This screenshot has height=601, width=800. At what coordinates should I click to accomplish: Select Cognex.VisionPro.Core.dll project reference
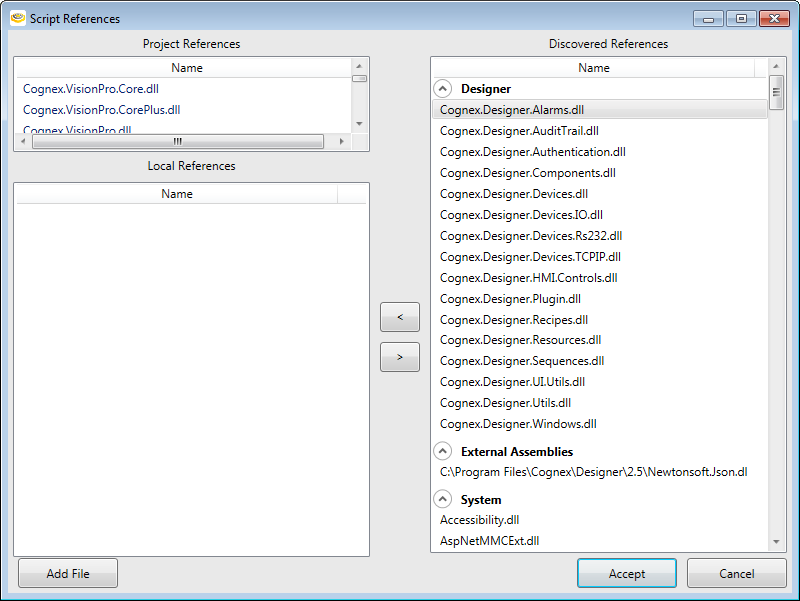(91, 89)
